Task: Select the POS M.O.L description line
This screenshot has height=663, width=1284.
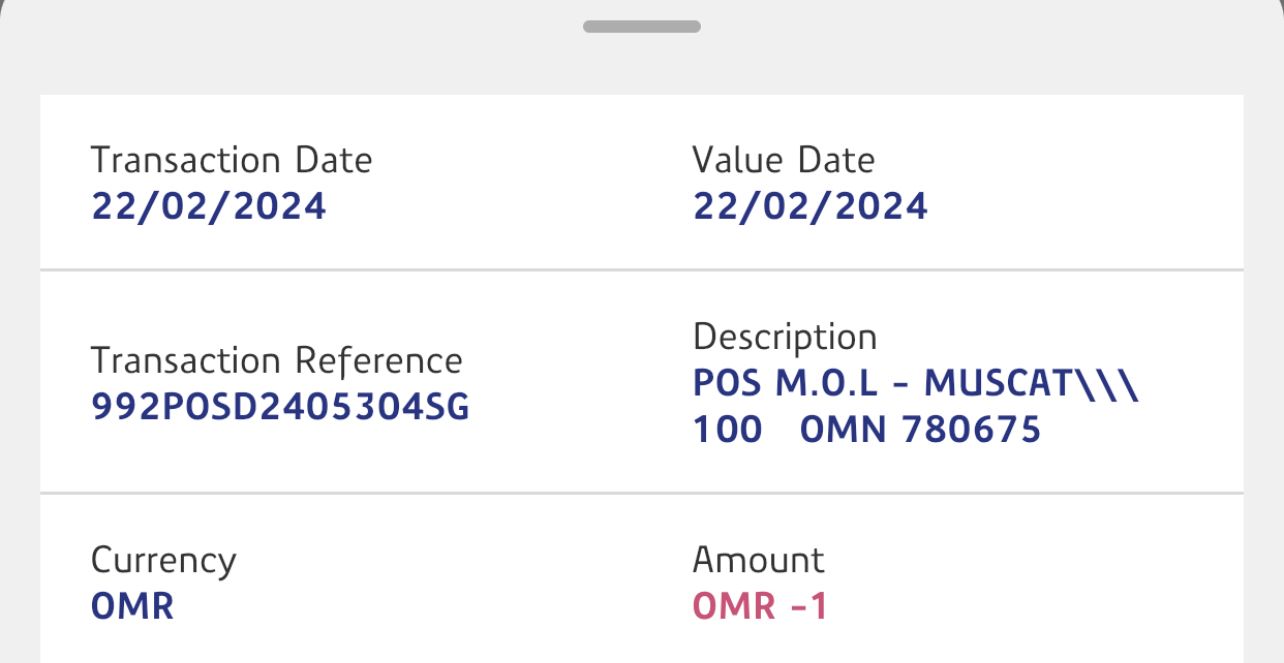Action: coord(915,383)
